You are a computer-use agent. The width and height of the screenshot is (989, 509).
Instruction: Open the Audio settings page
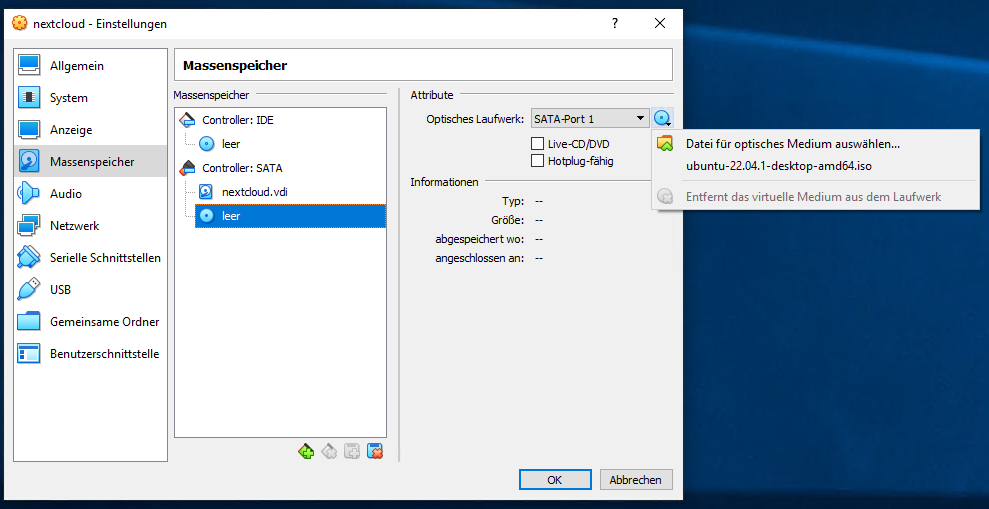(x=90, y=194)
